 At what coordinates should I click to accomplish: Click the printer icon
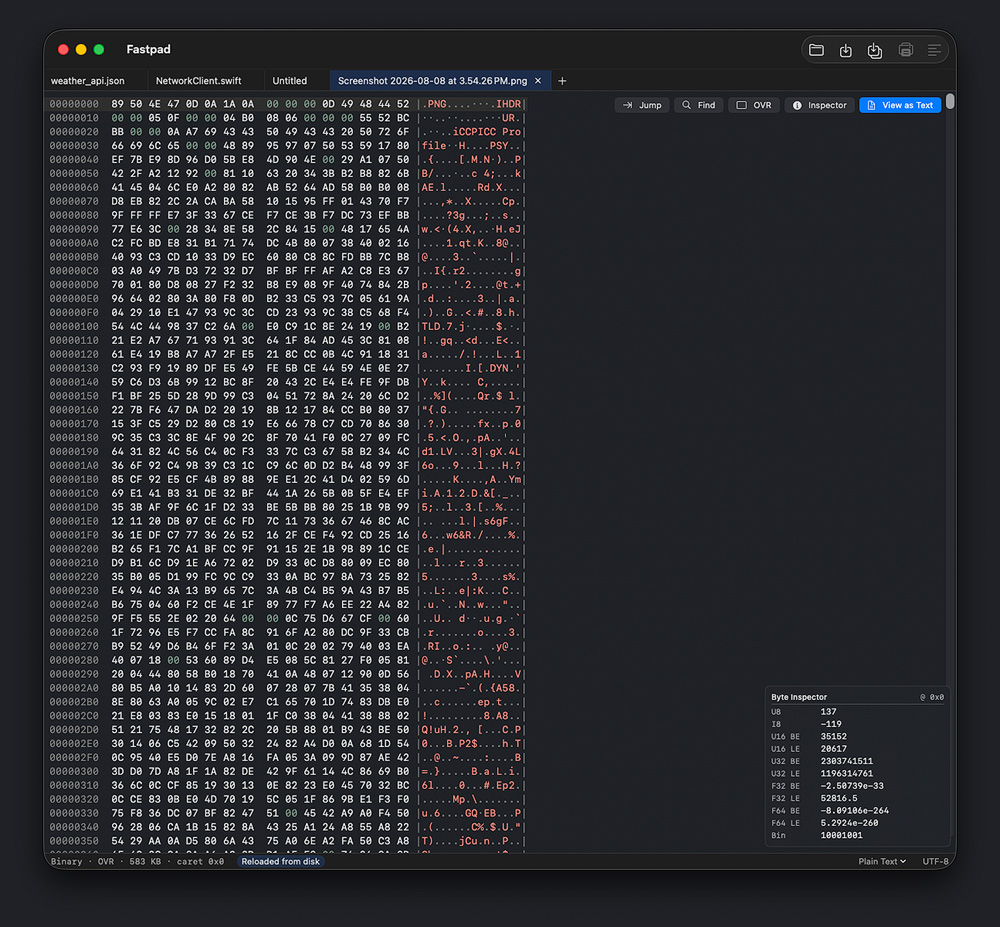906,50
